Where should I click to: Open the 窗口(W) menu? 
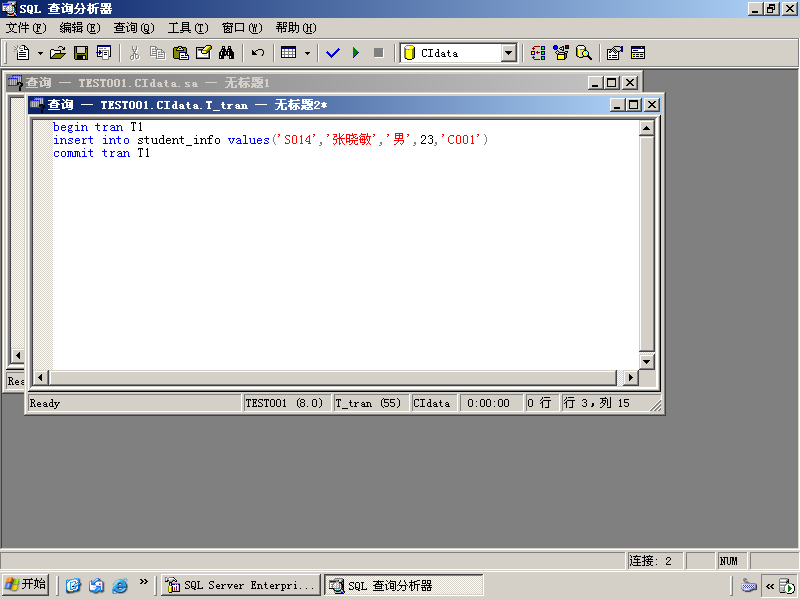tap(242, 28)
